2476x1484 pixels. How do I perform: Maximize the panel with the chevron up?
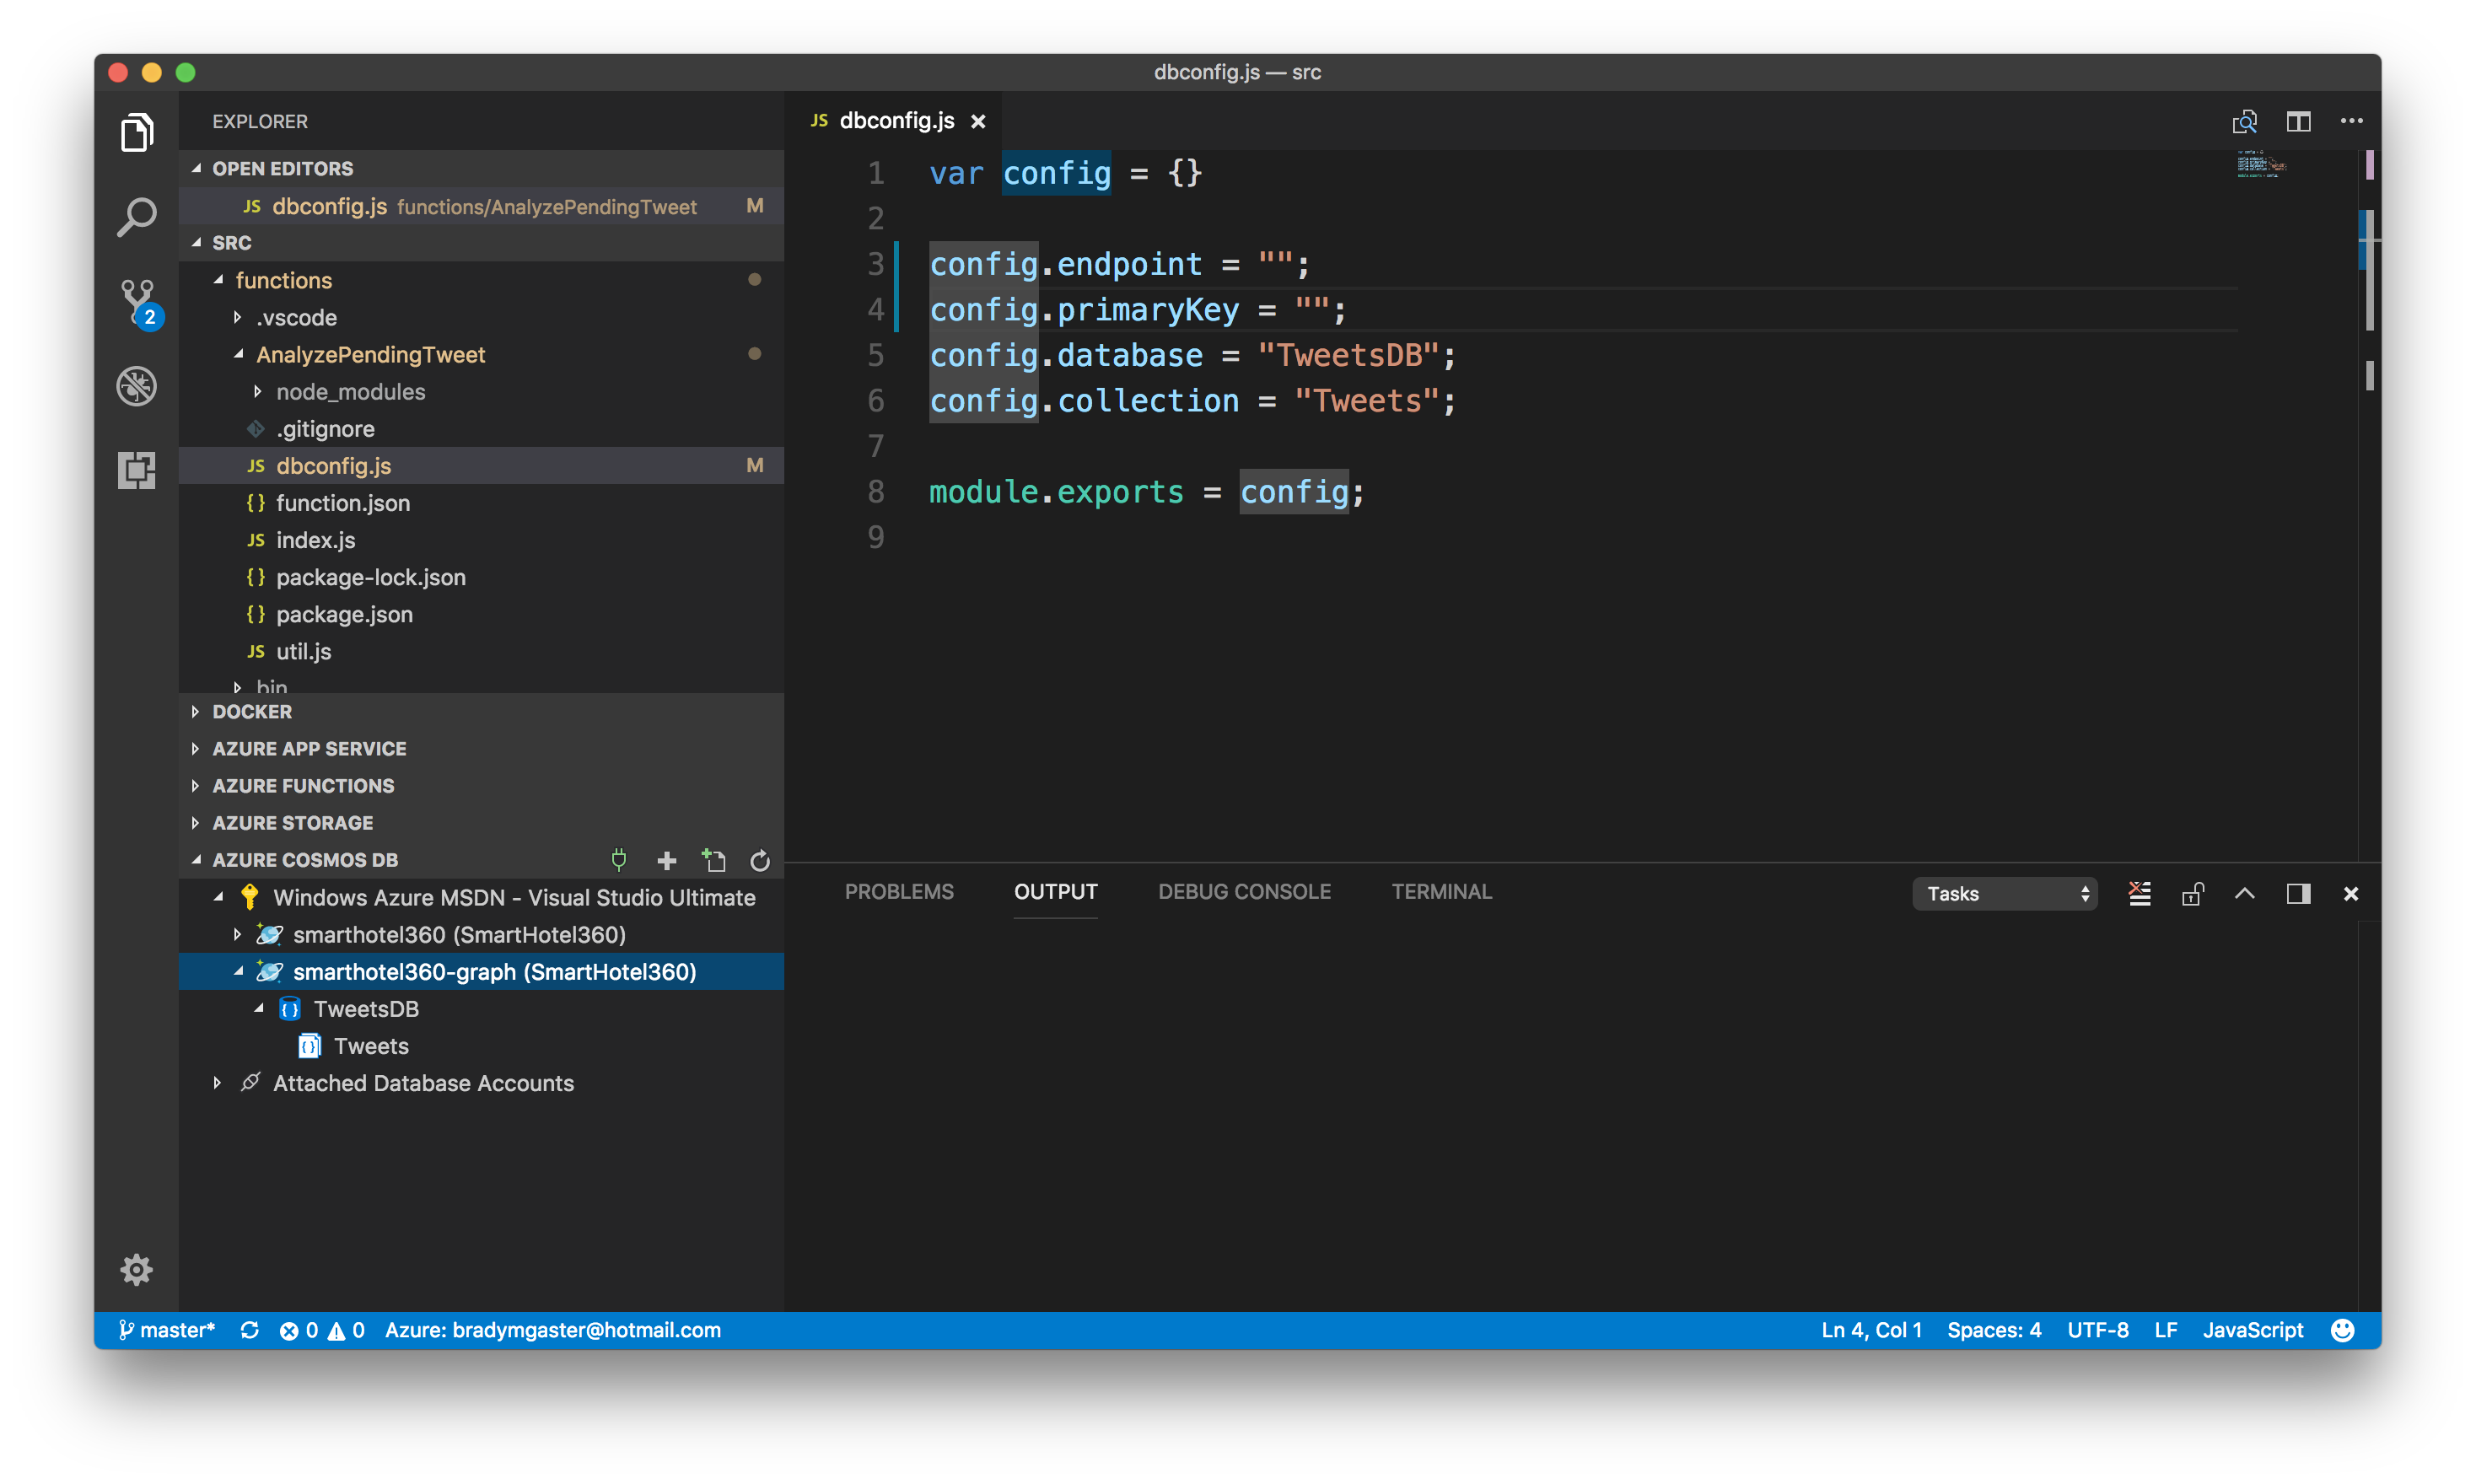(x=2245, y=894)
